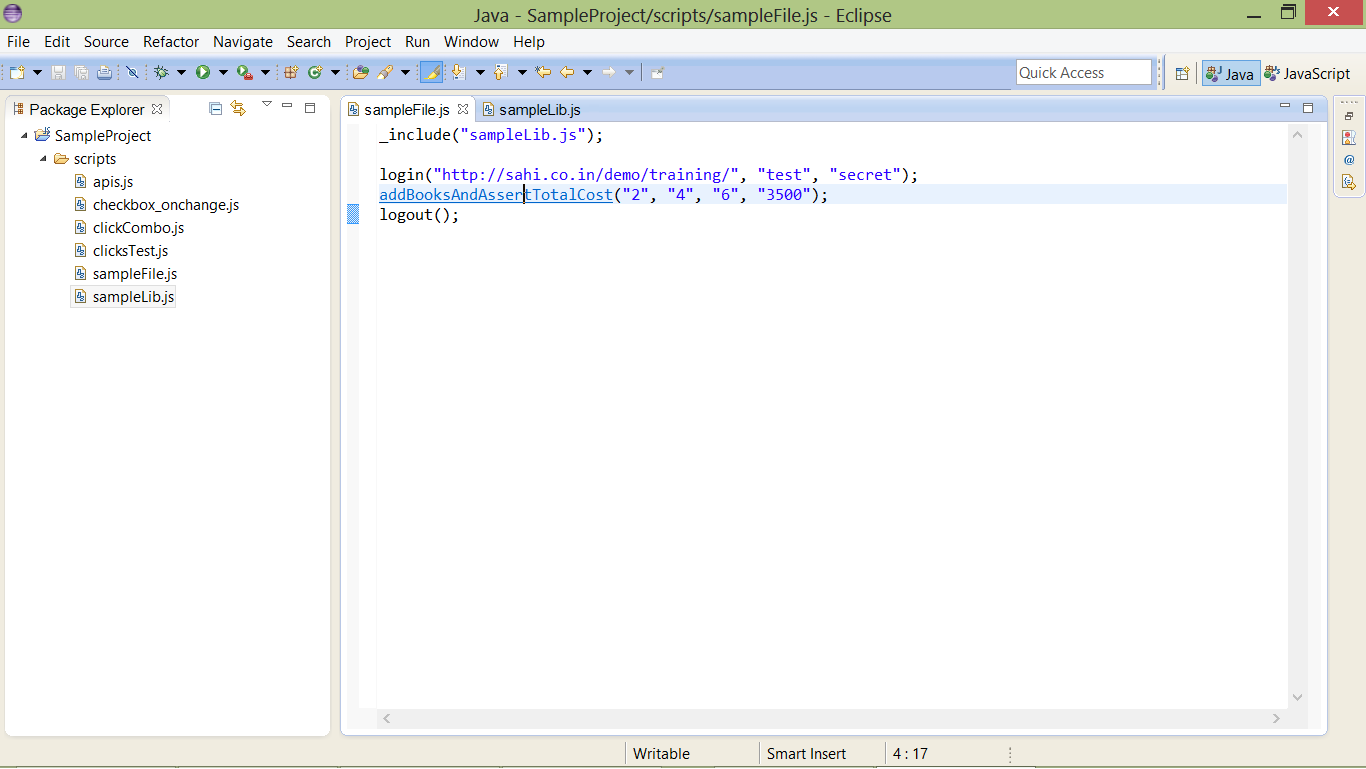Viewport: 1366px width, 769px height.
Task: Collapse the scripts folder in Package Explorer
Action: pyautogui.click(x=43, y=158)
